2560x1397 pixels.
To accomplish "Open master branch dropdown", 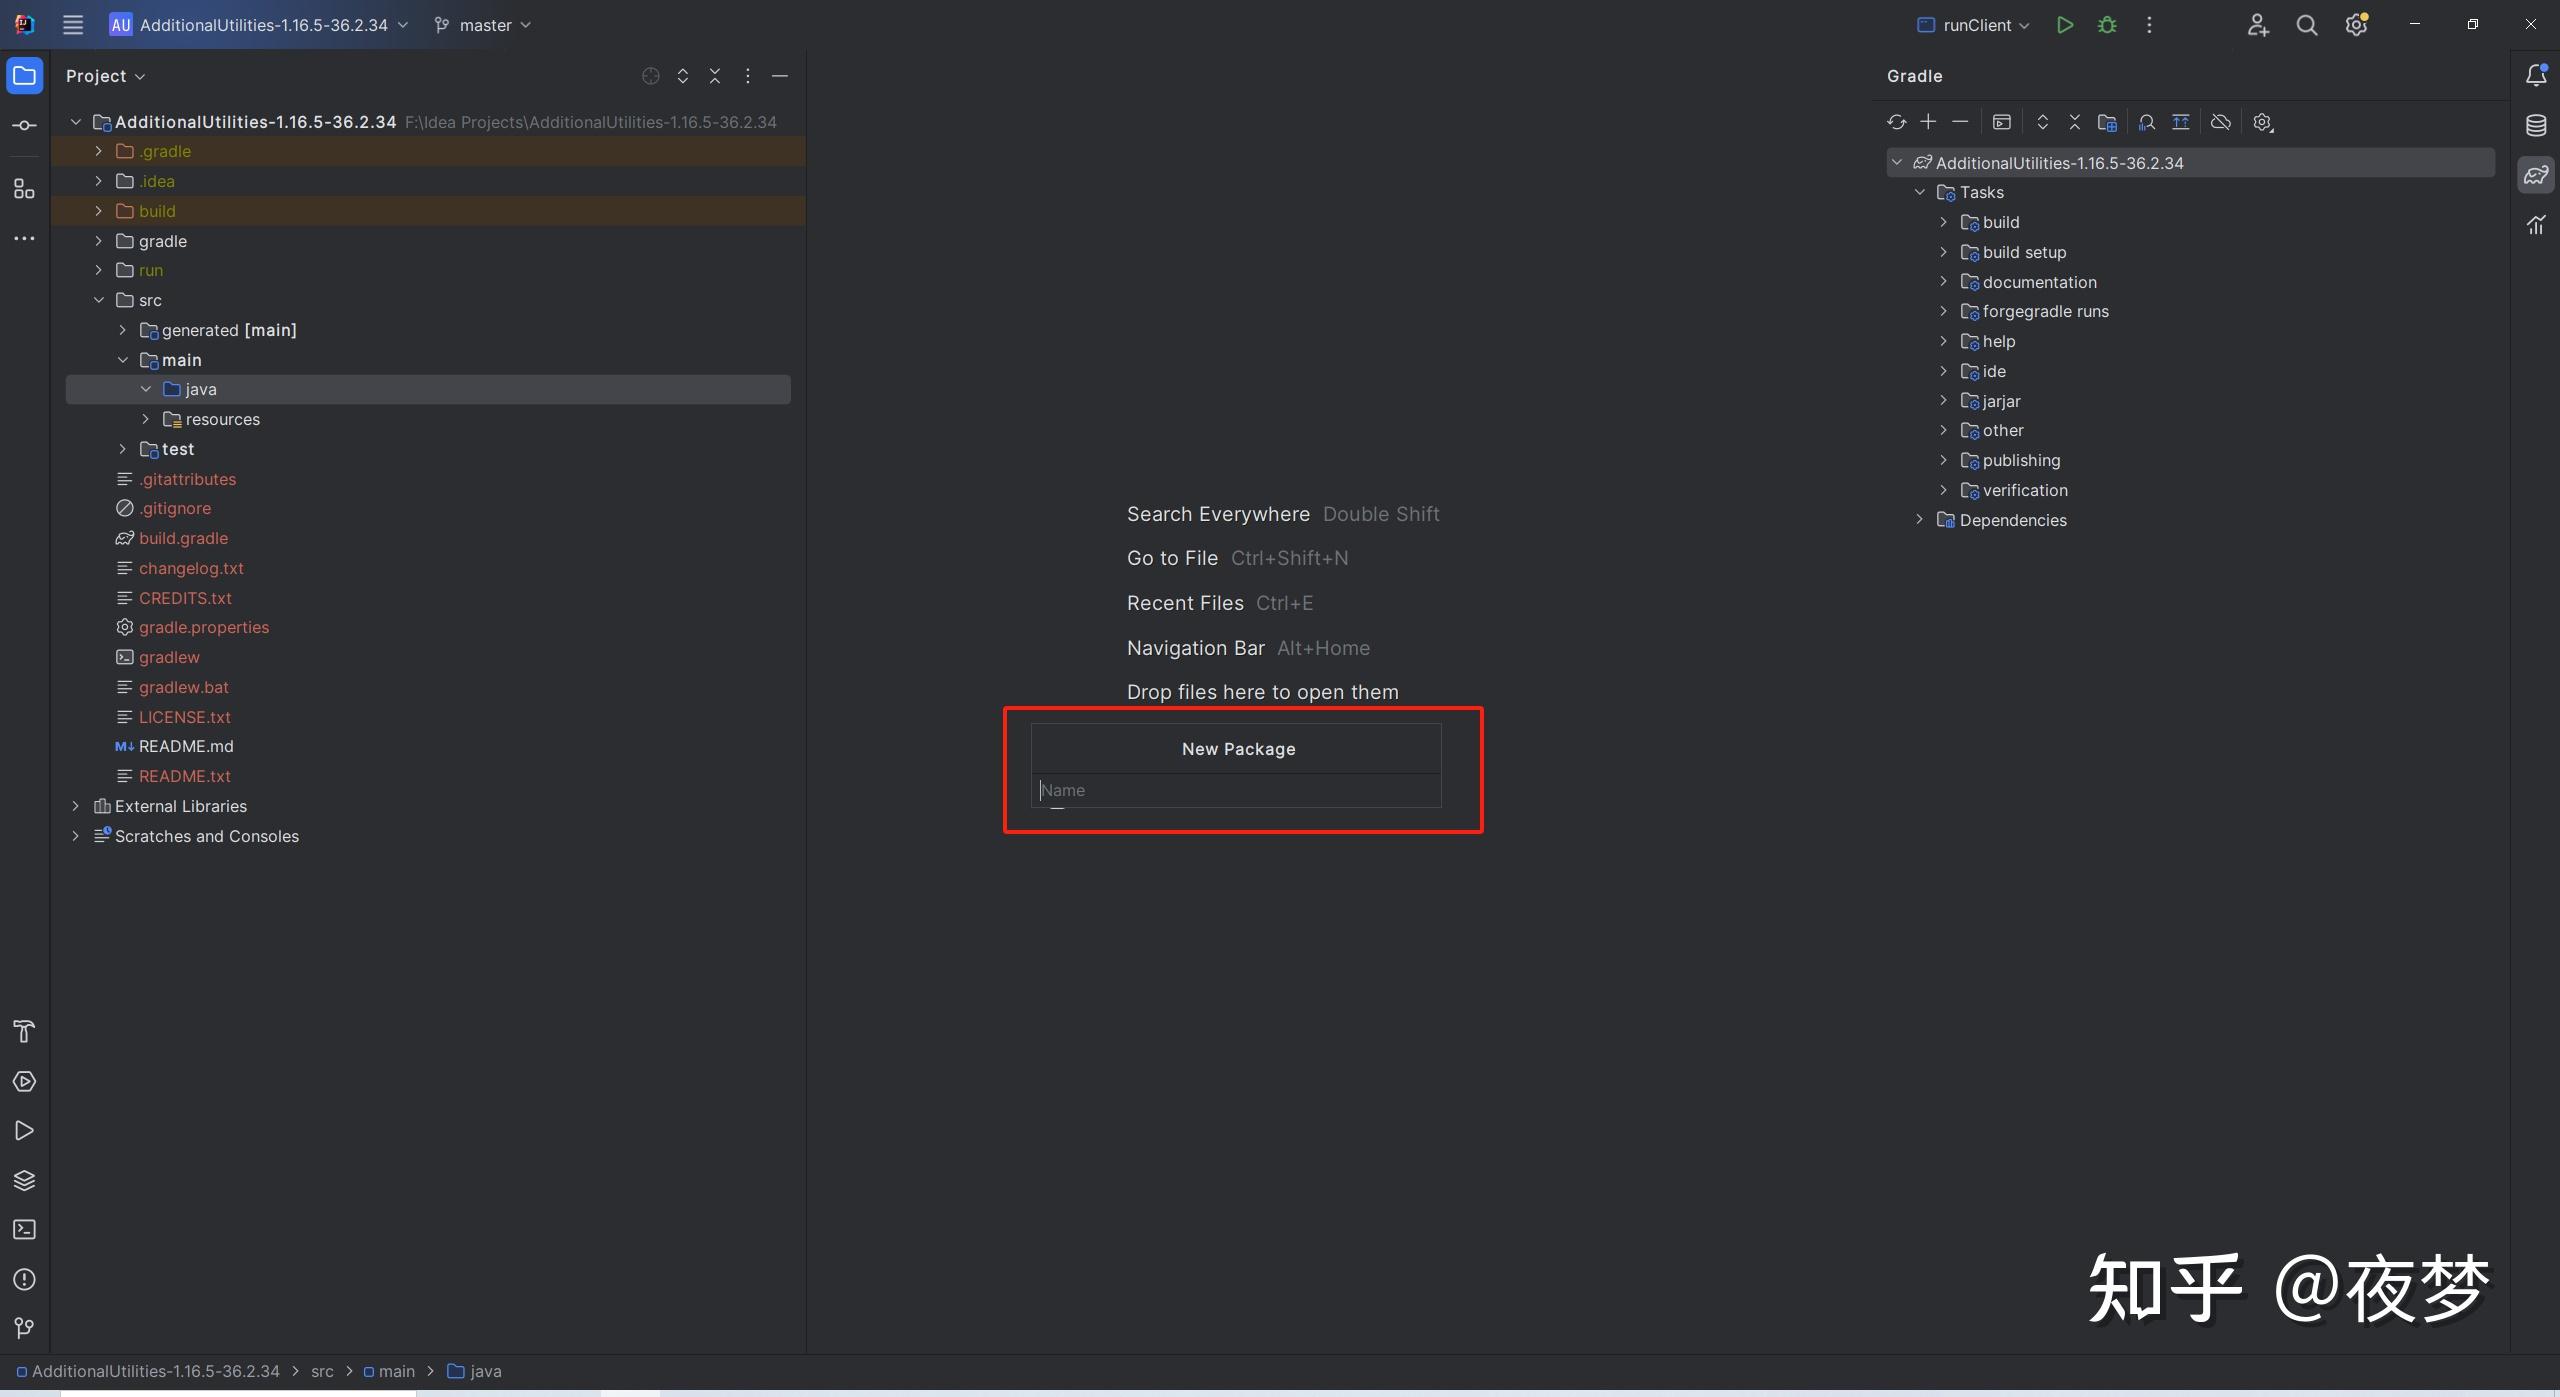I will [484, 25].
